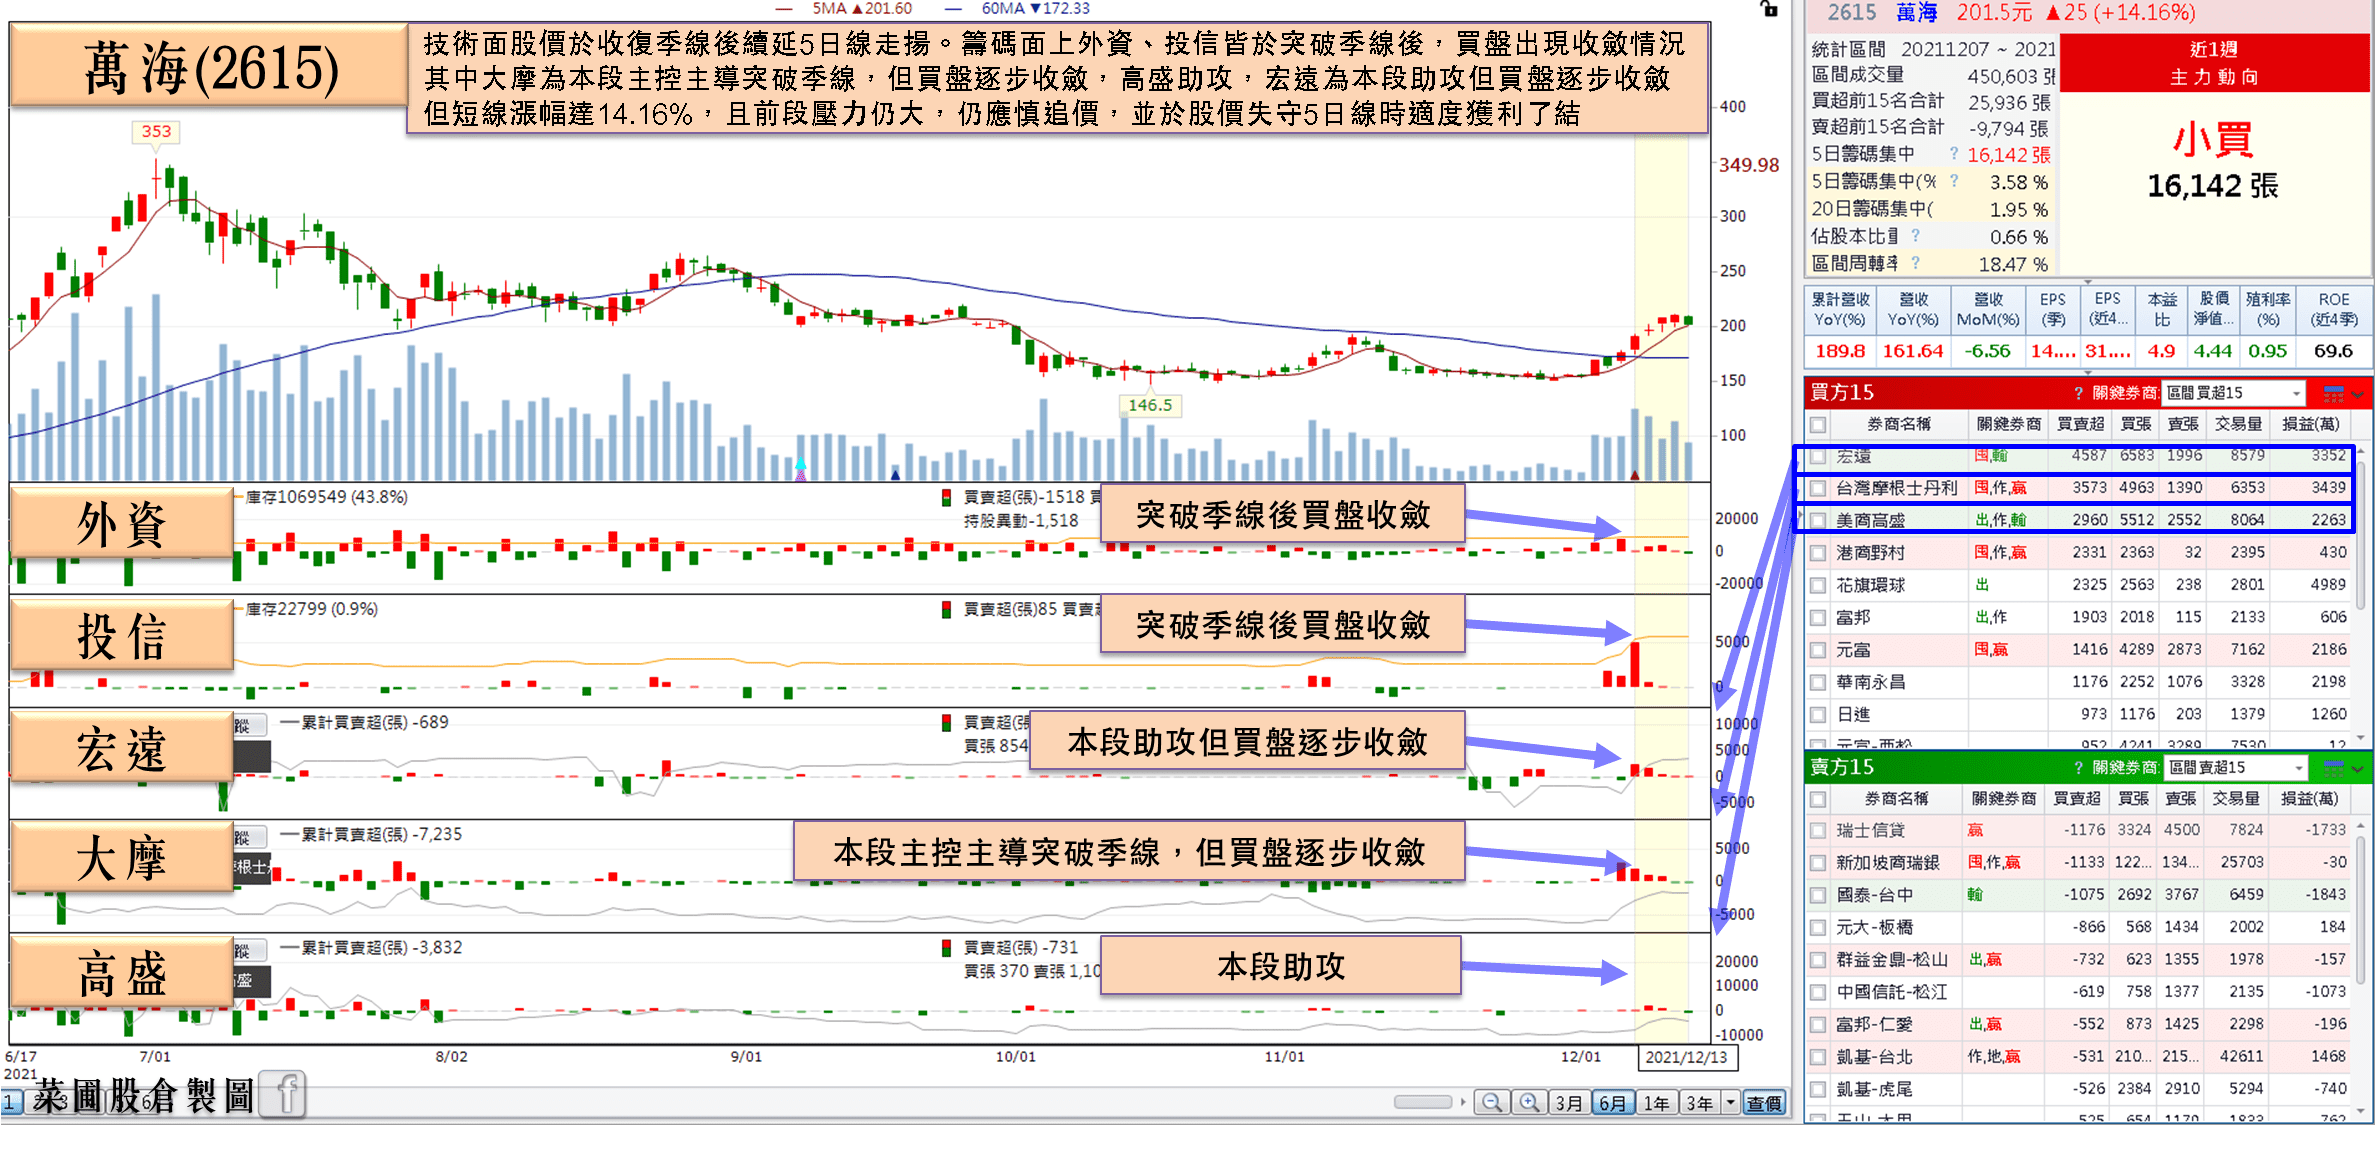Click the 元富 row in 買方15
Viewport: 2375px width, 1149px height.
2080,650
